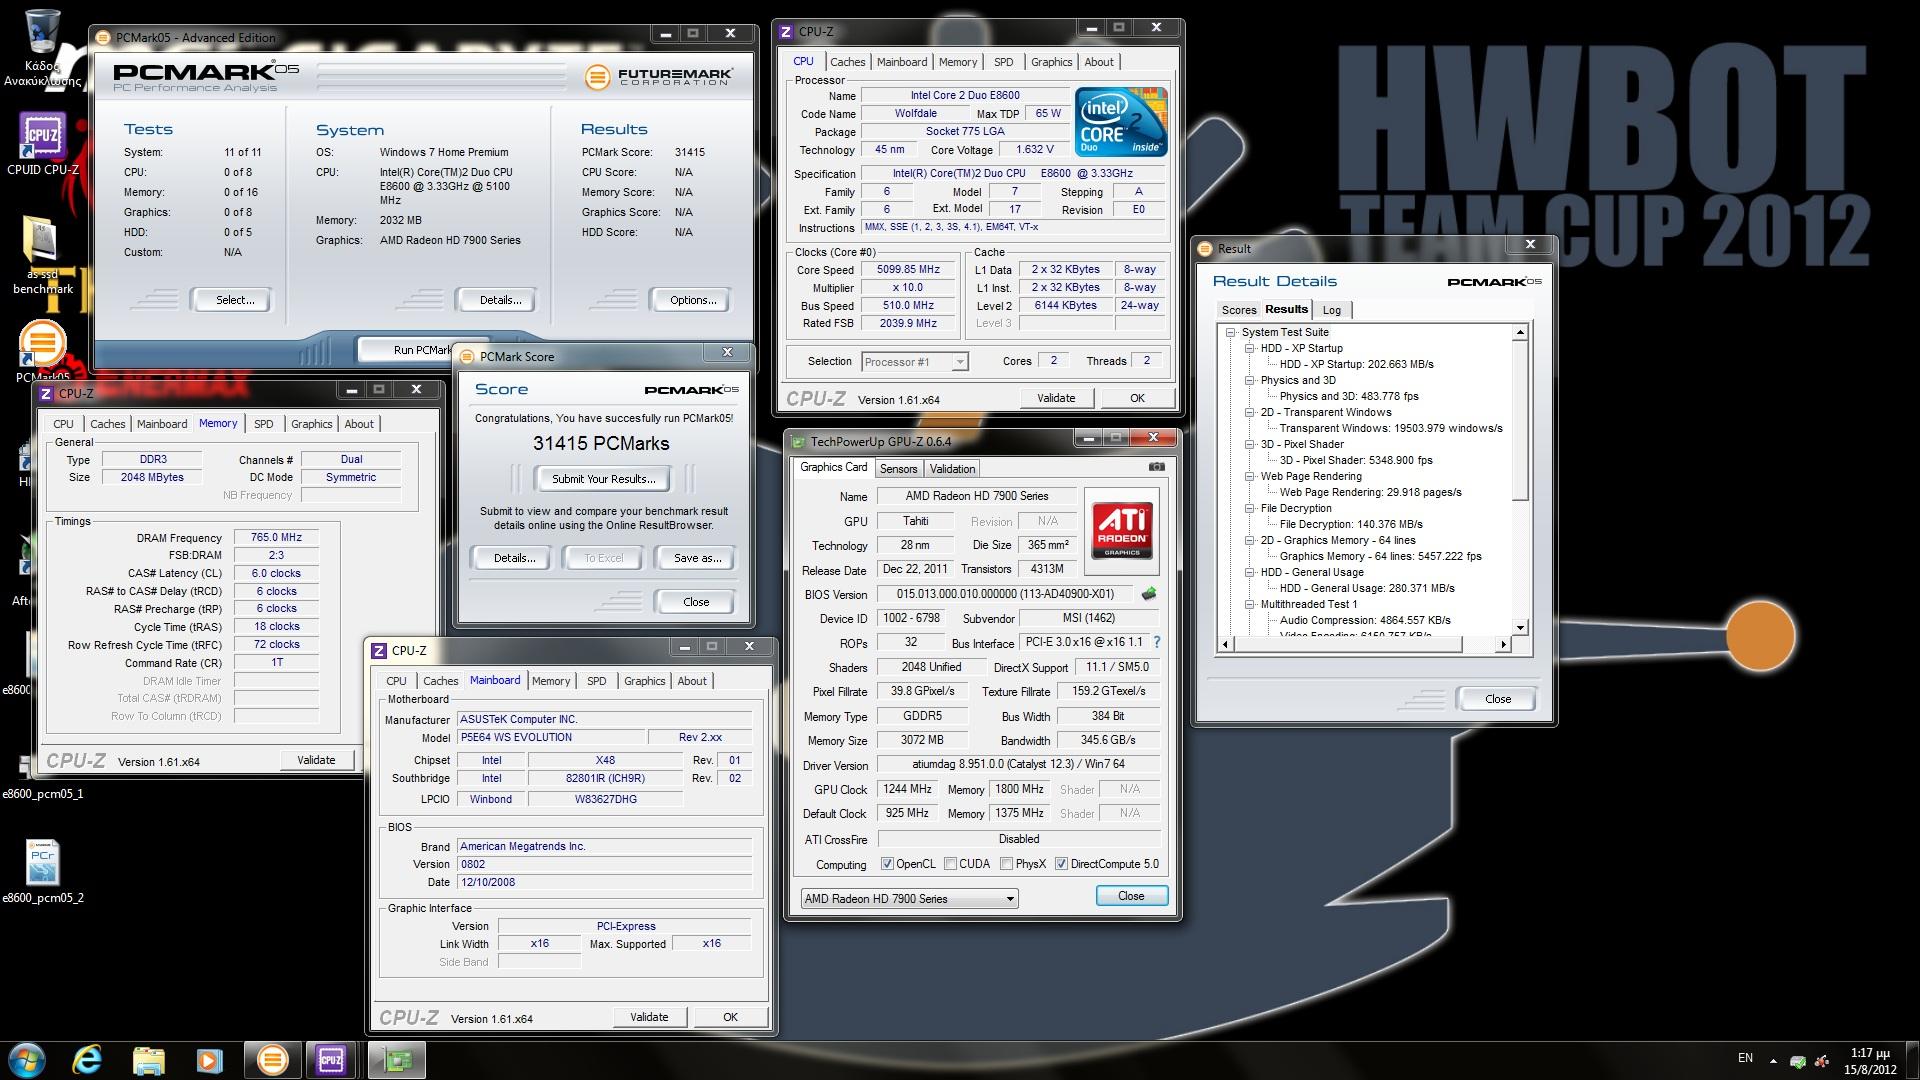Click the ATI Radeon logo in GPU-Z
Viewport: 1920px width, 1080px height.
pyautogui.click(x=1122, y=530)
